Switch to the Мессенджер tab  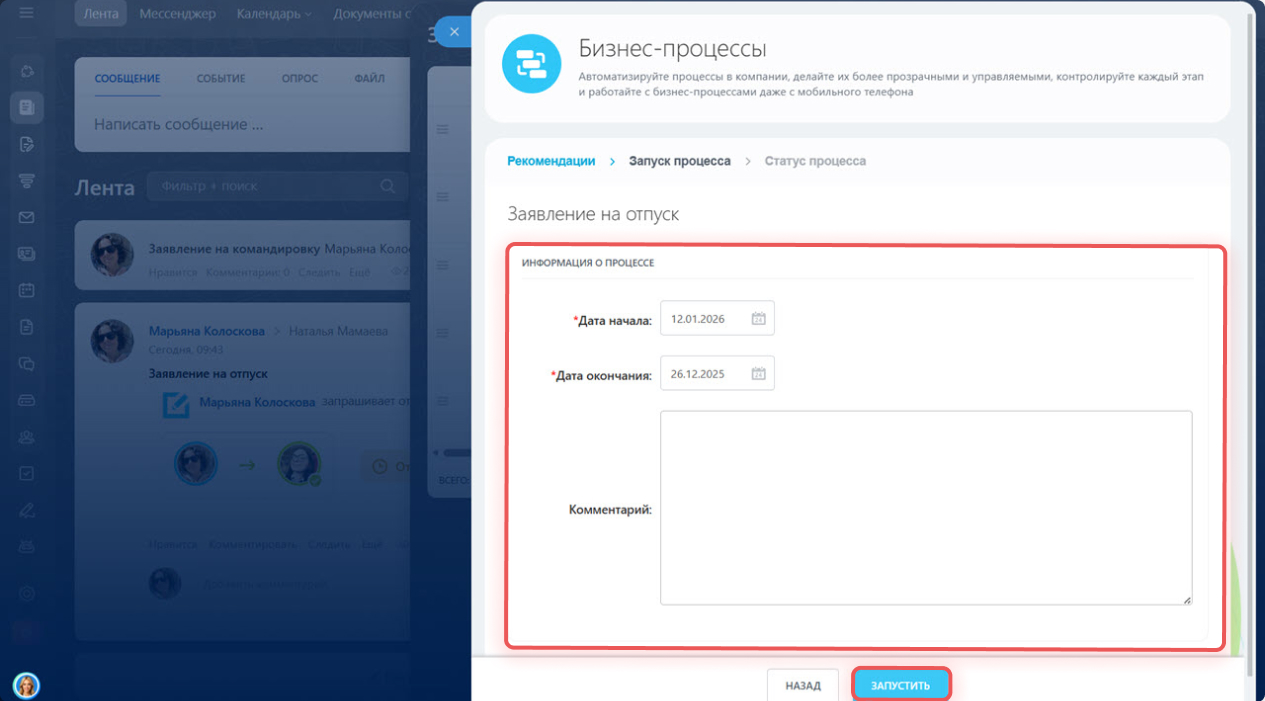click(x=177, y=14)
